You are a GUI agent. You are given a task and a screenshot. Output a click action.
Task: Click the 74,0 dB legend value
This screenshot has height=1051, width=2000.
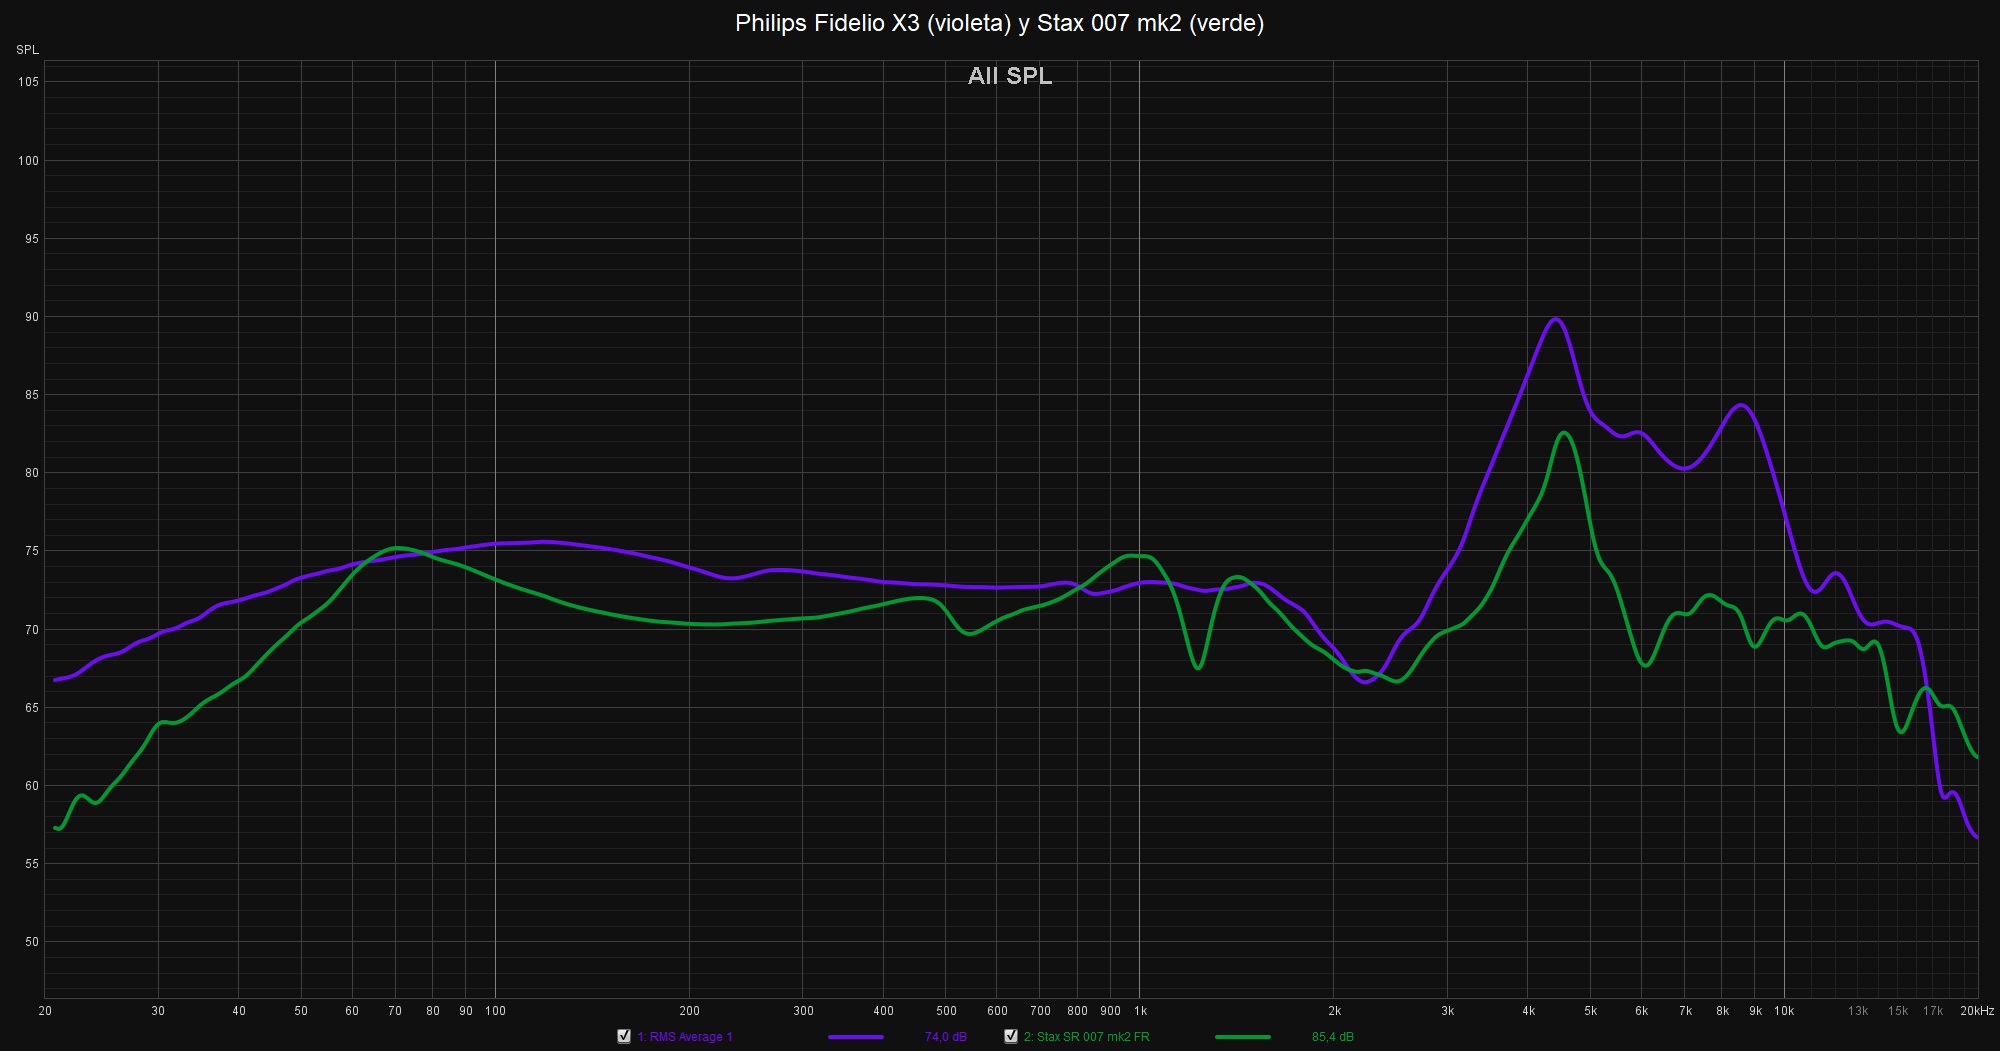click(945, 1037)
